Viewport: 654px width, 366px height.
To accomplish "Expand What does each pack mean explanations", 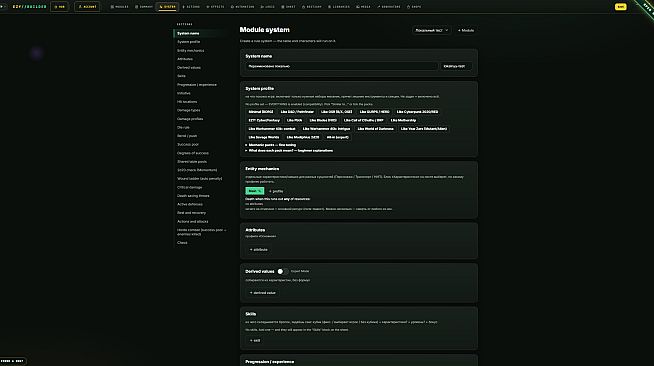I will (289, 150).
